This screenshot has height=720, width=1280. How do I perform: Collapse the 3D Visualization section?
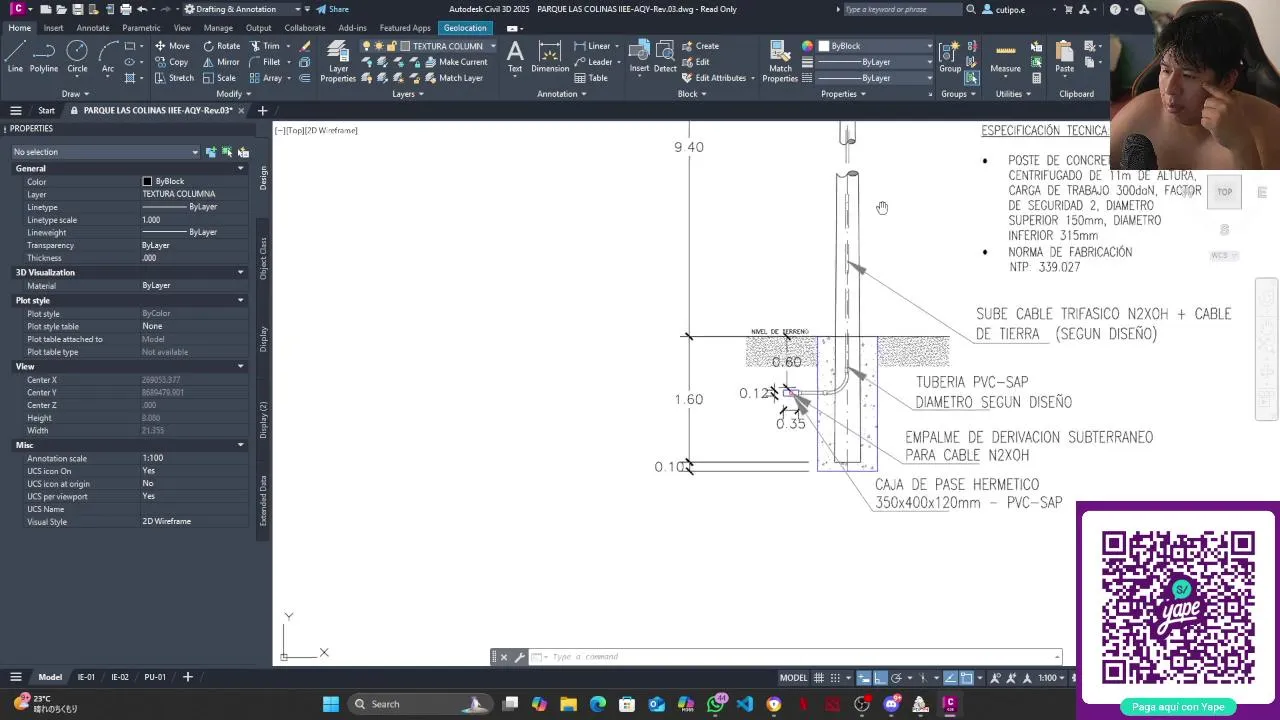pyautogui.click(x=240, y=272)
